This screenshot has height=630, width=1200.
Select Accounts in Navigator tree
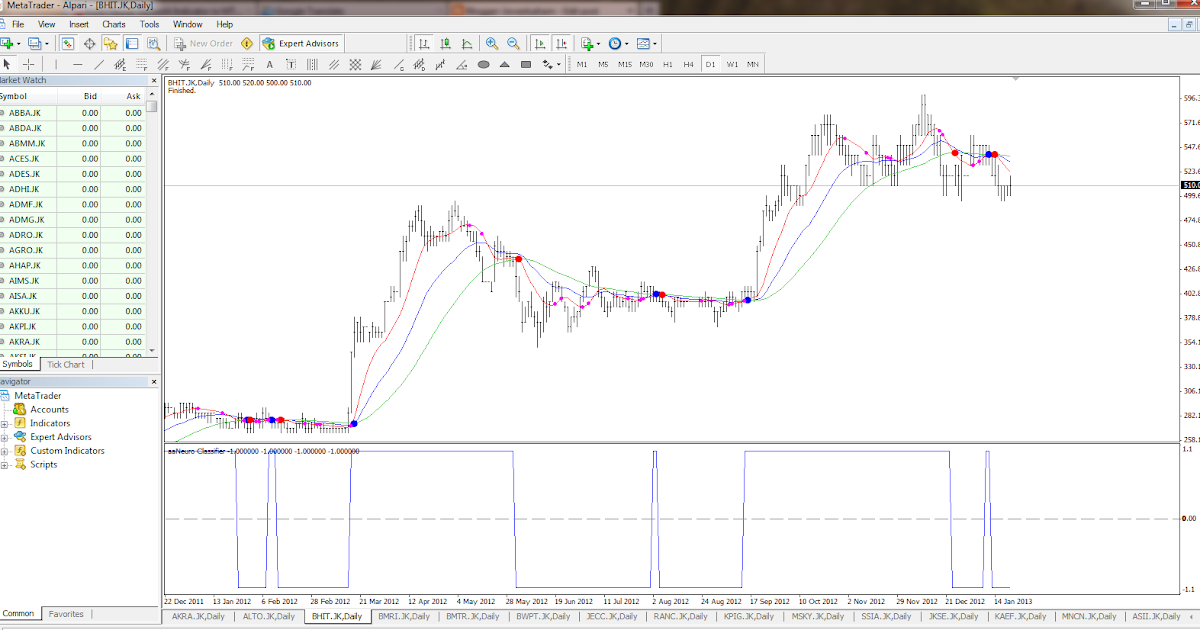pyautogui.click(x=49, y=409)
